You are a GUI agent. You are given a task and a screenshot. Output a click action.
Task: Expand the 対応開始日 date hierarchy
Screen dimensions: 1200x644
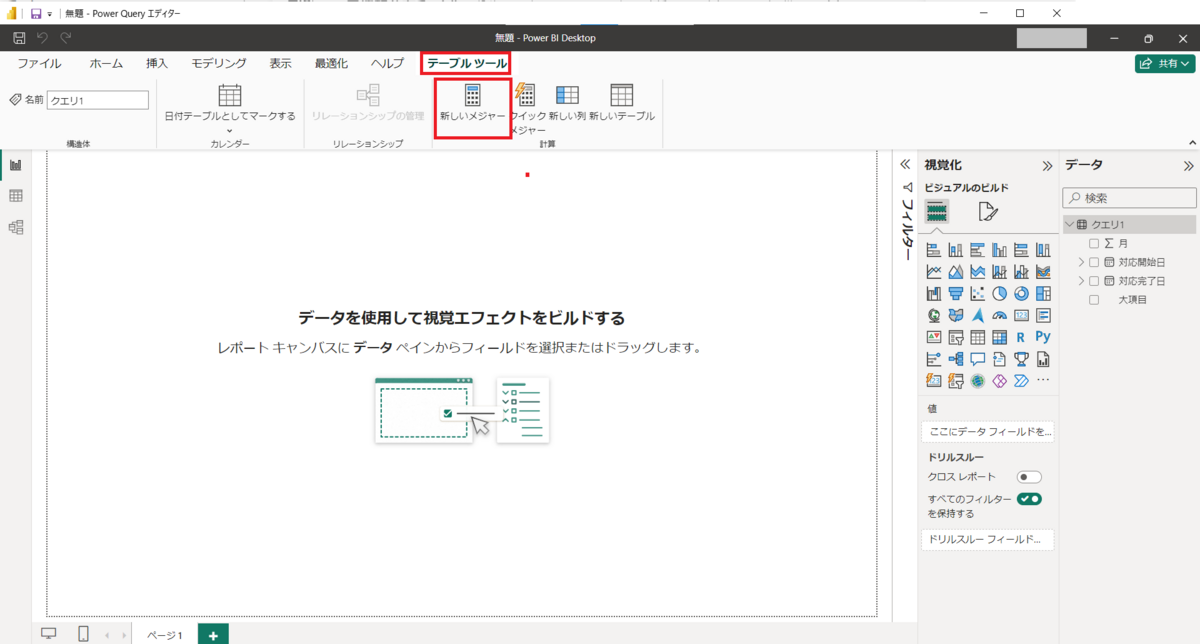click(x=1080, y=262)
